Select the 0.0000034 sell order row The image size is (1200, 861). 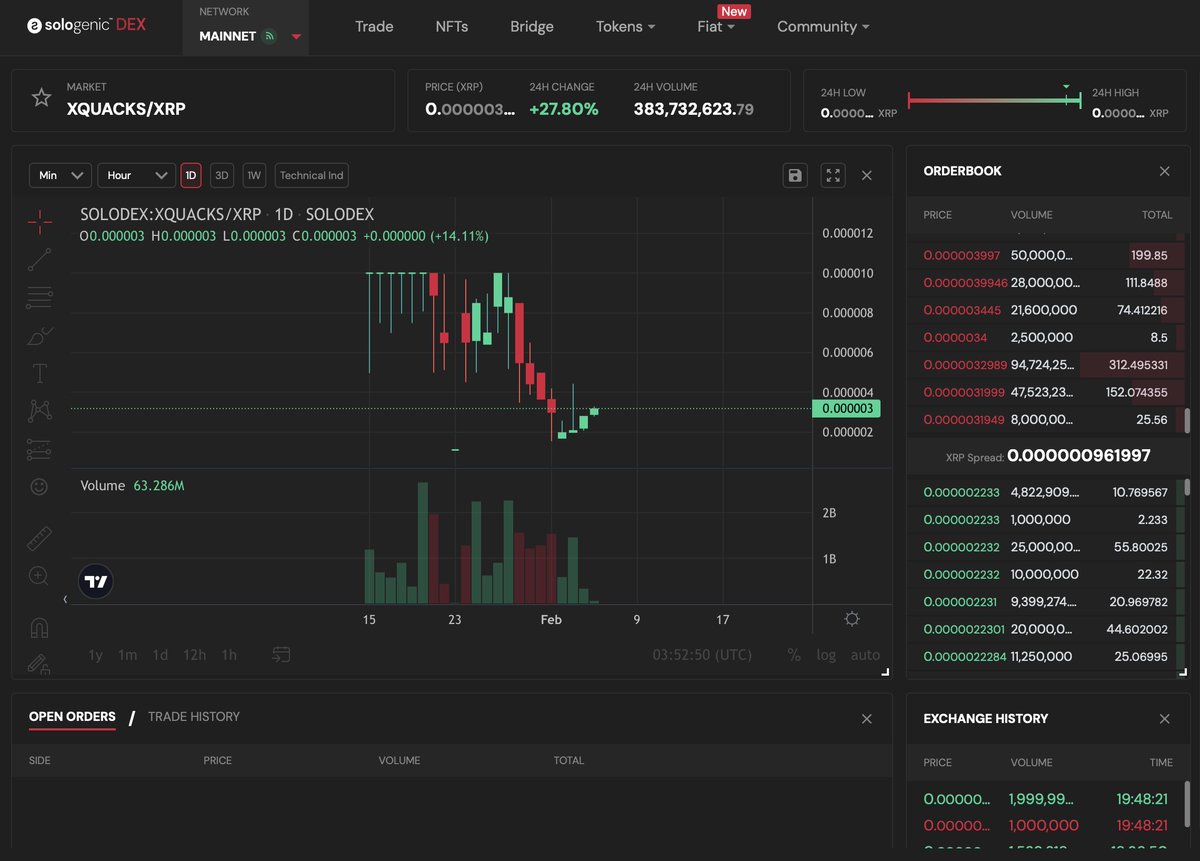[1045, 338]
